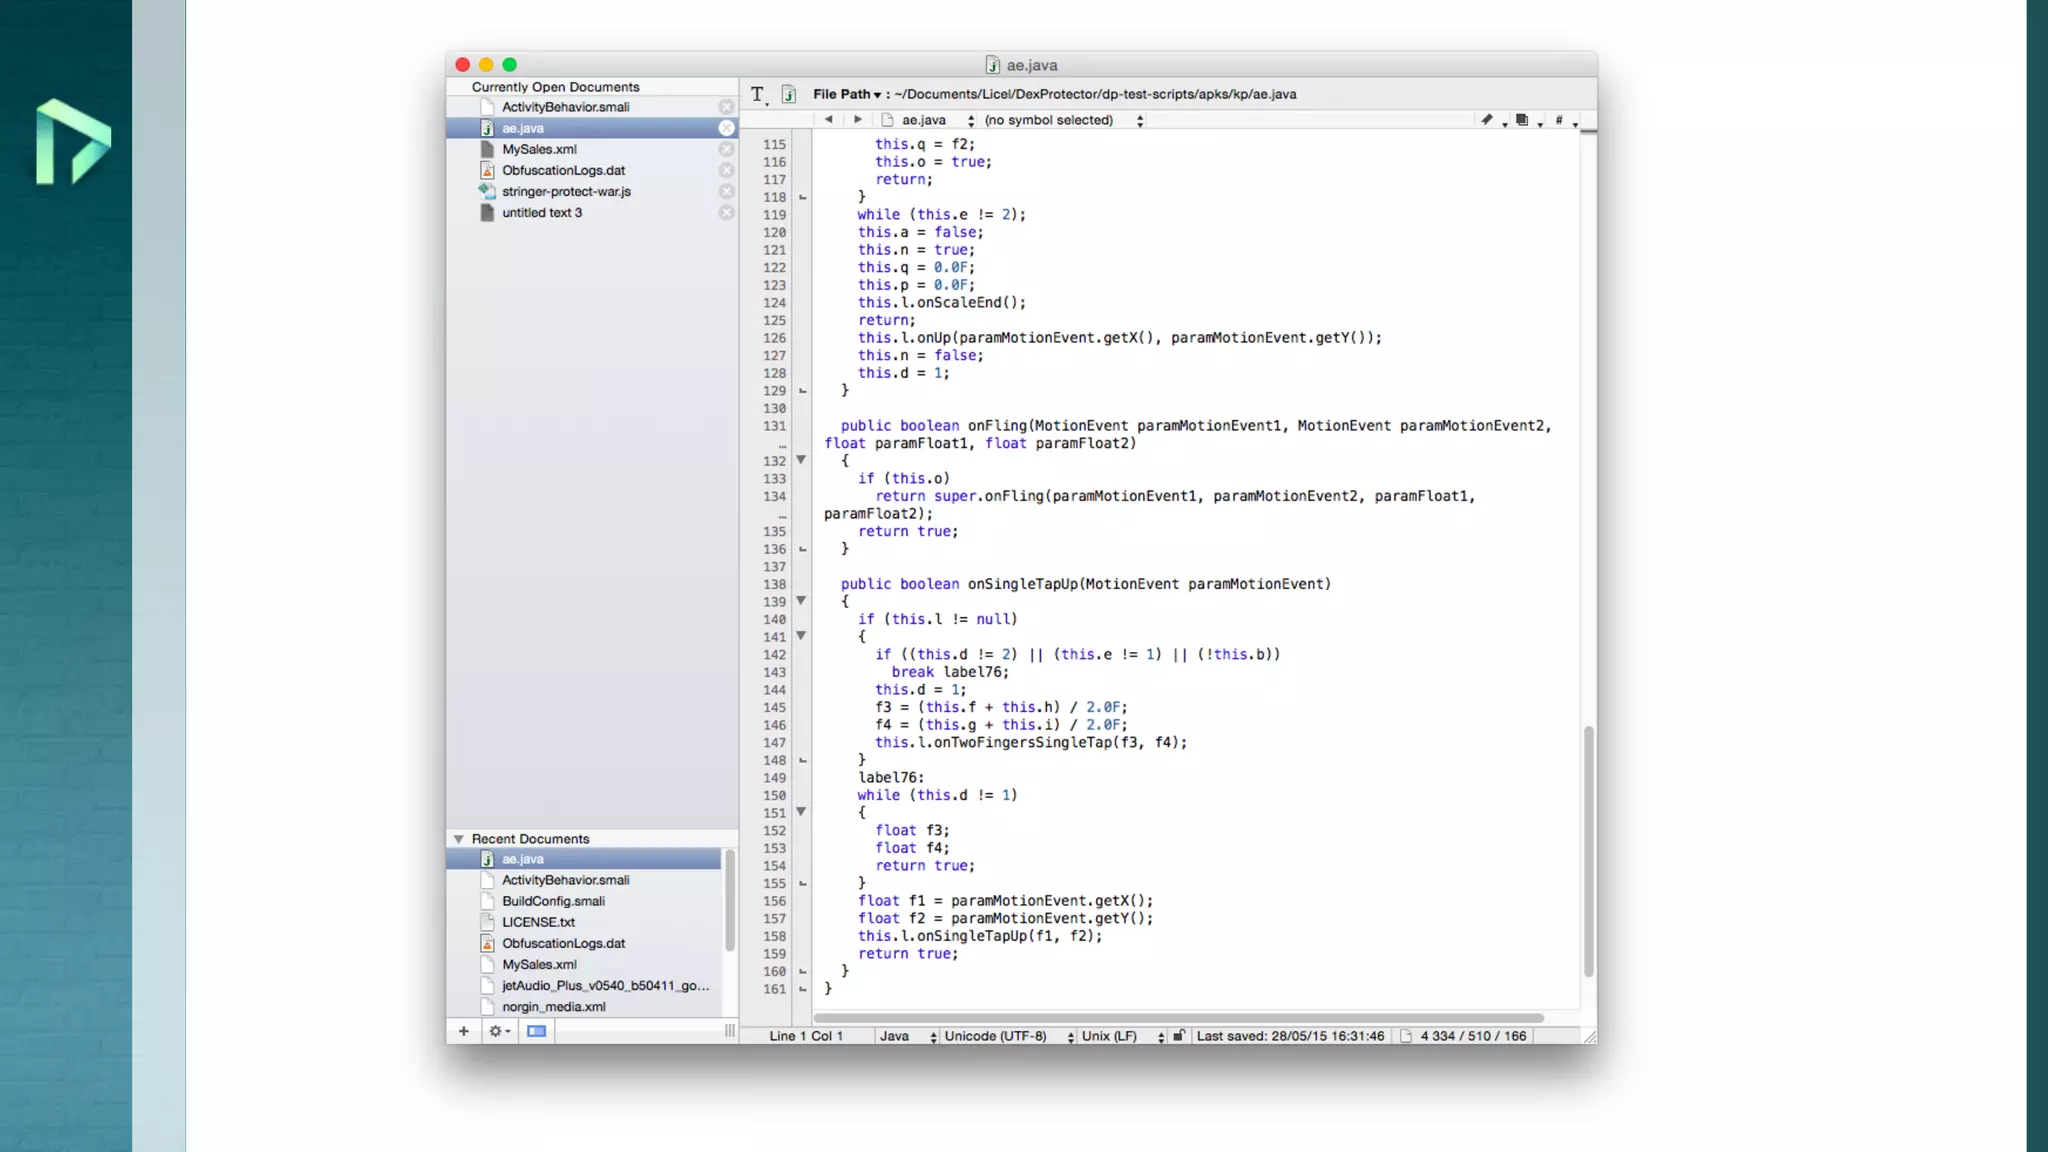Click the Java document icon in toolbar
The image size is (2048, 1152).
[789, 94]
